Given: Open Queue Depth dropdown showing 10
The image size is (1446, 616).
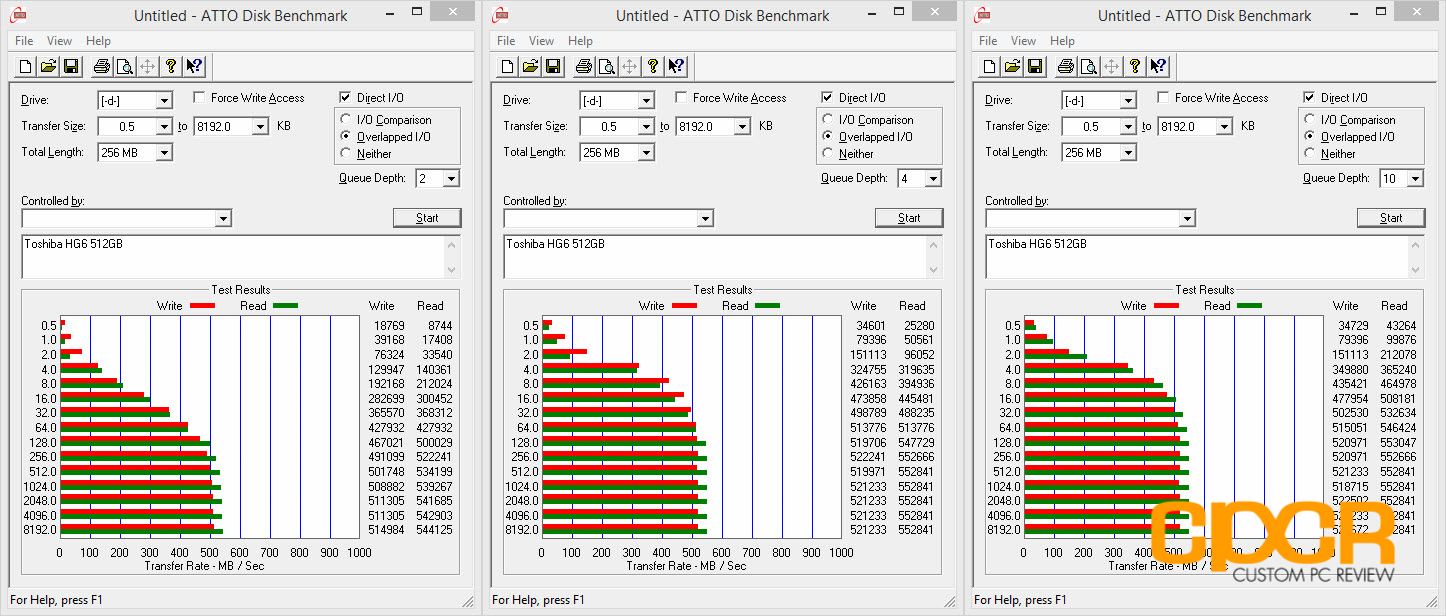Looking at the screenshot, I should 1415,179.
